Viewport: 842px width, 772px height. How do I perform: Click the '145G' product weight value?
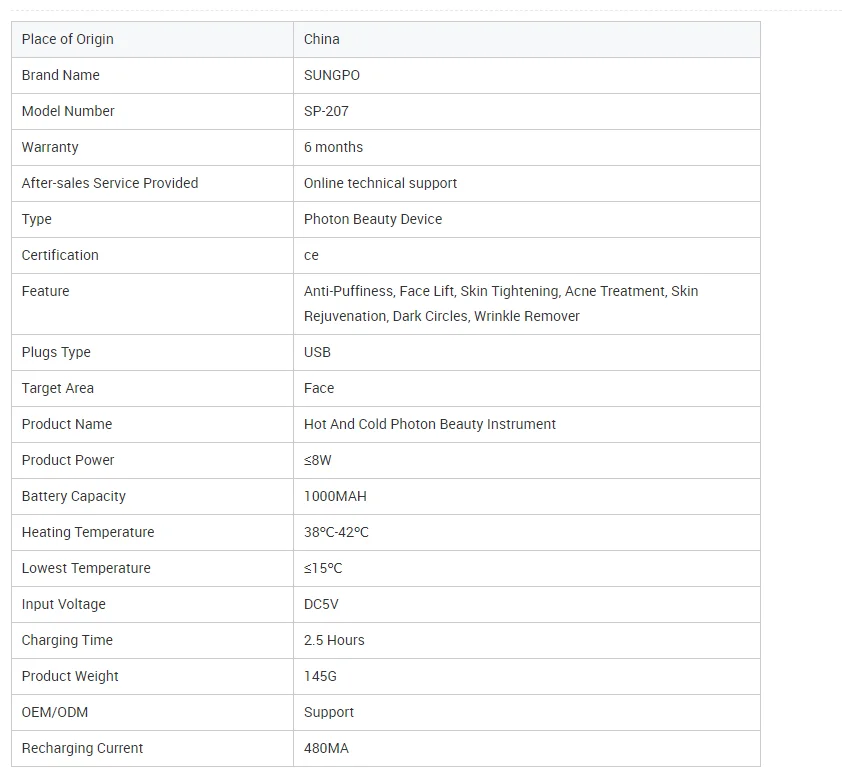(320, 676)
